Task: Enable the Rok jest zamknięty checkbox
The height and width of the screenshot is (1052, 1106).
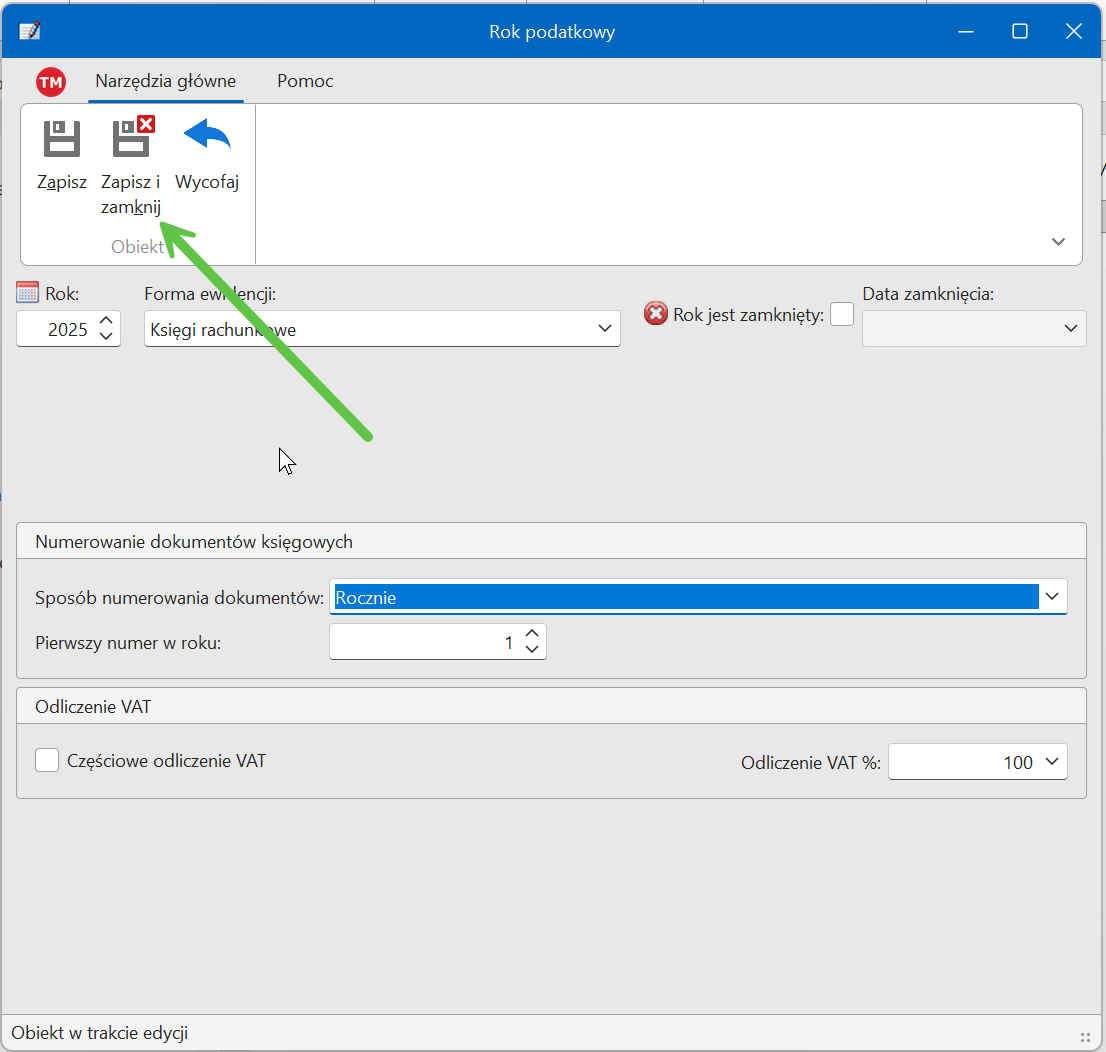Action: click(x=842, y=314)
